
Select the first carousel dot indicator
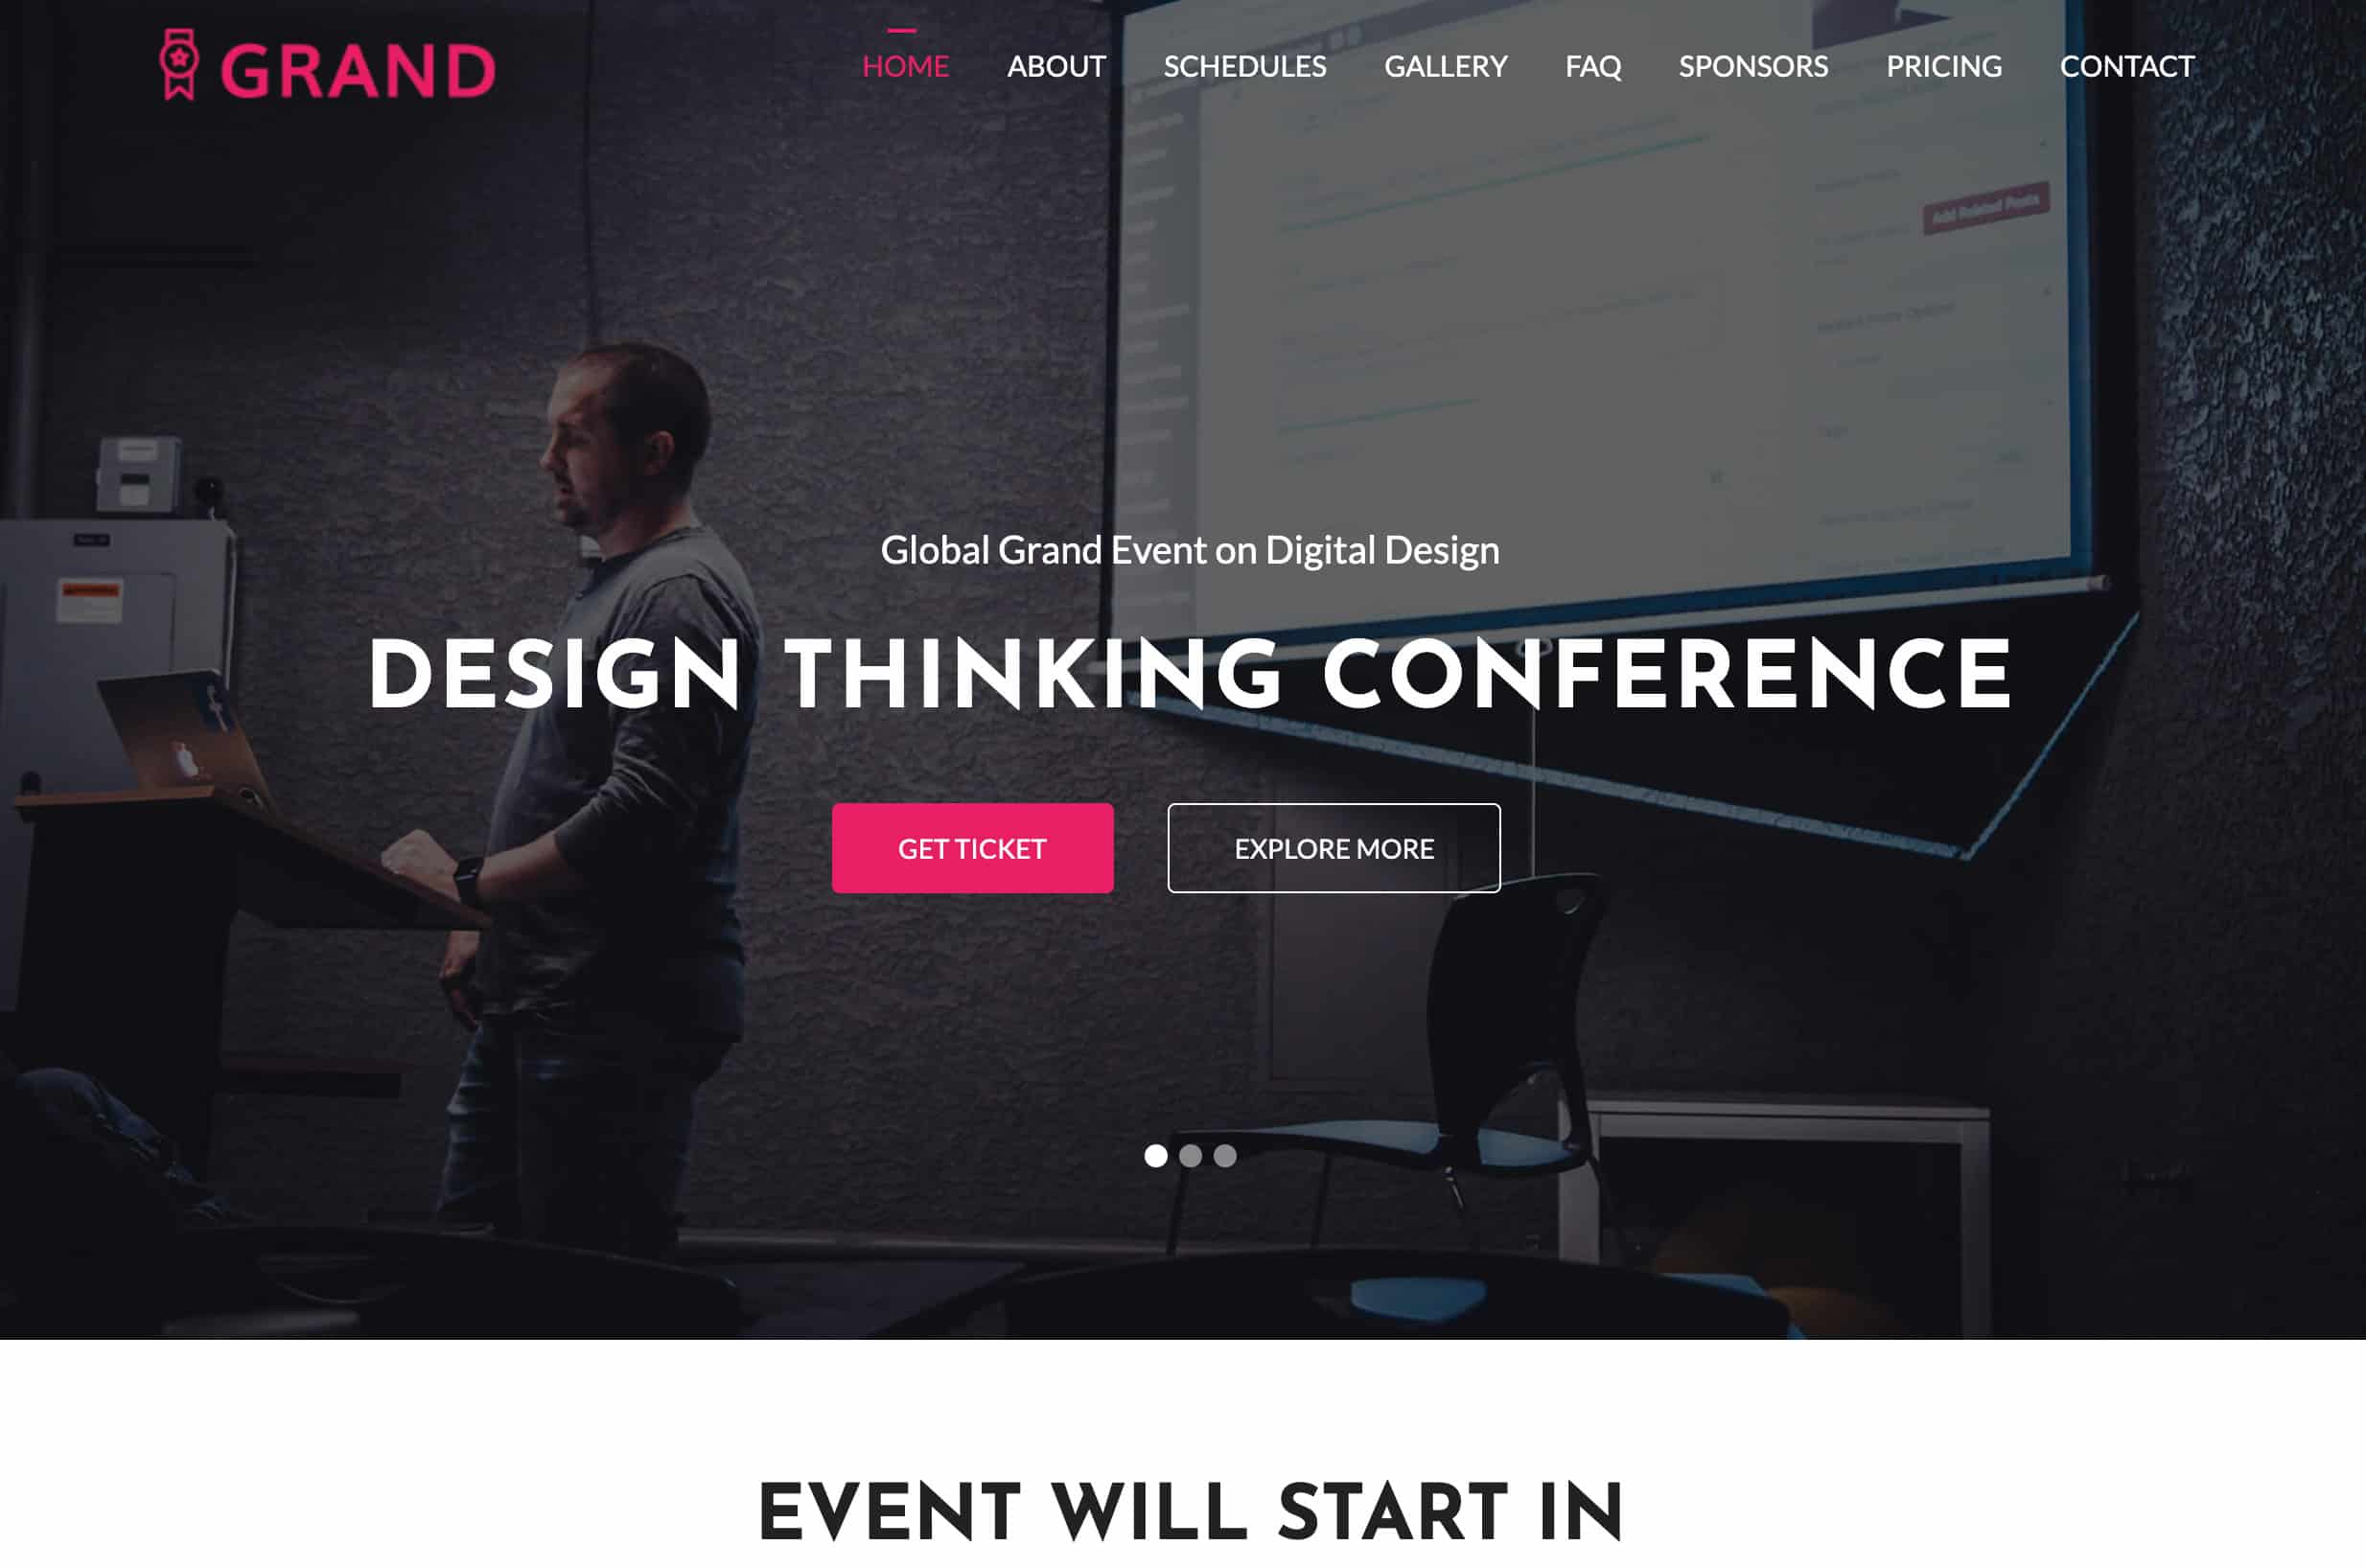[1157, 1155]
